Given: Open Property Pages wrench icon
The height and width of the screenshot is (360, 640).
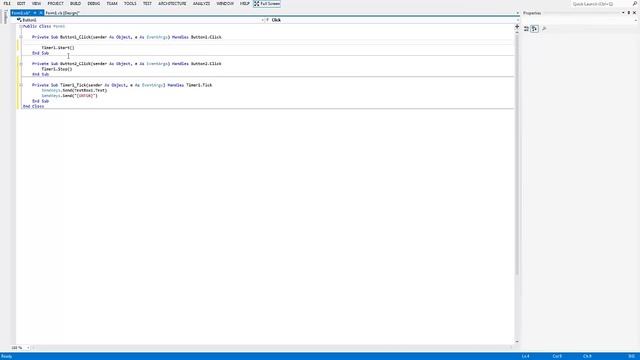Looking at the screenshot, I should (544, 29).
